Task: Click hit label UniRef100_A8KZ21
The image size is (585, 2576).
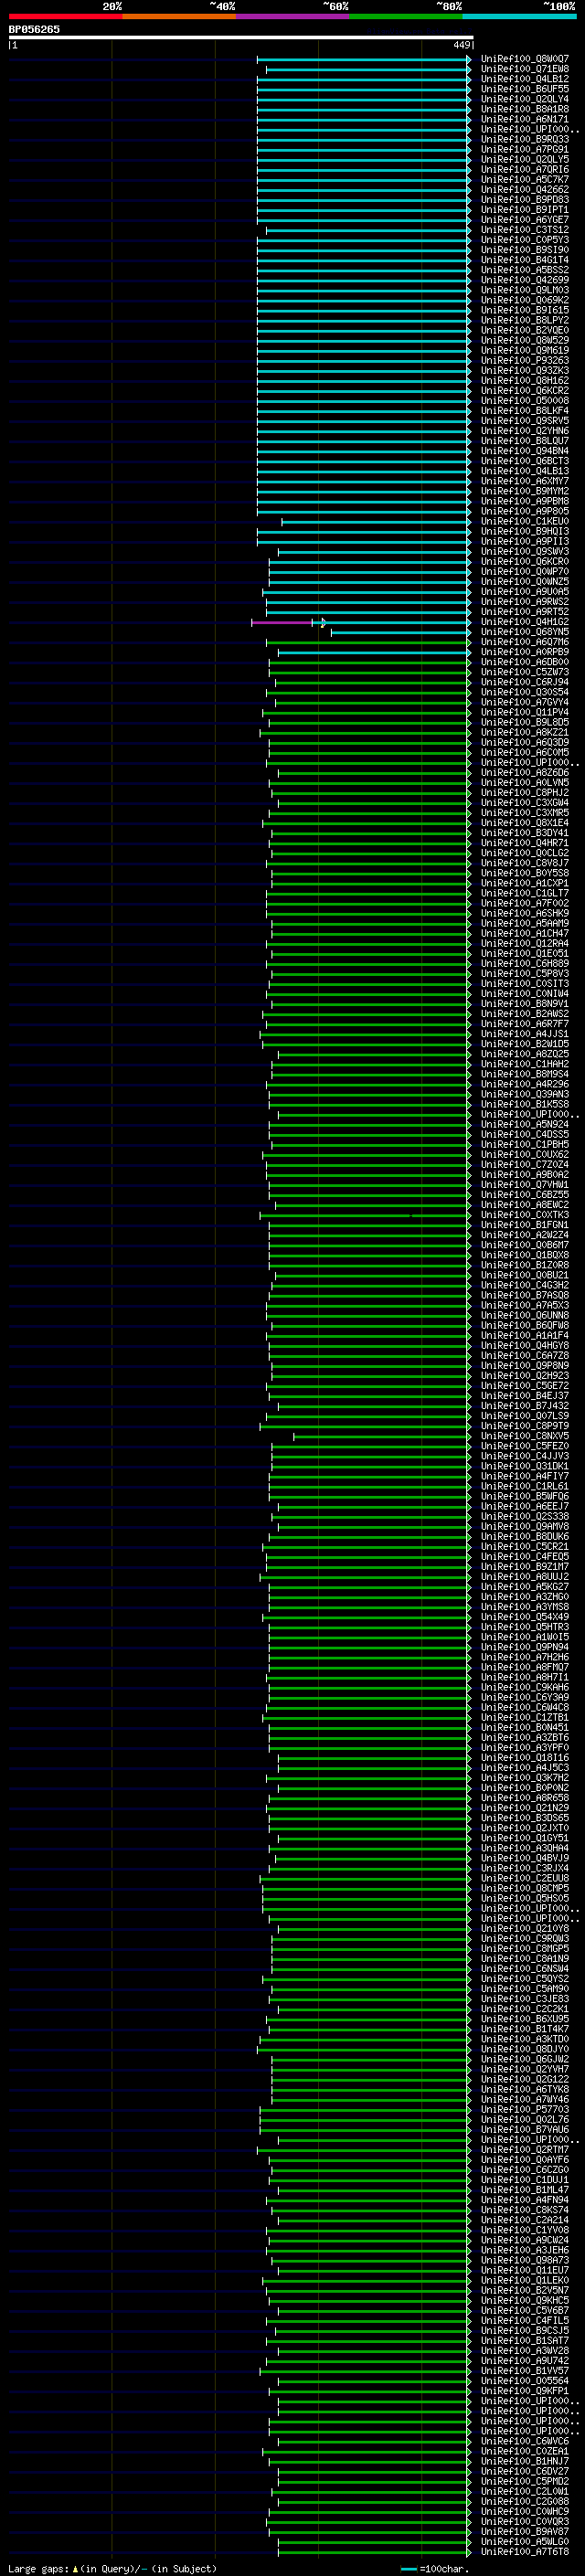Action: coord(524,732)
